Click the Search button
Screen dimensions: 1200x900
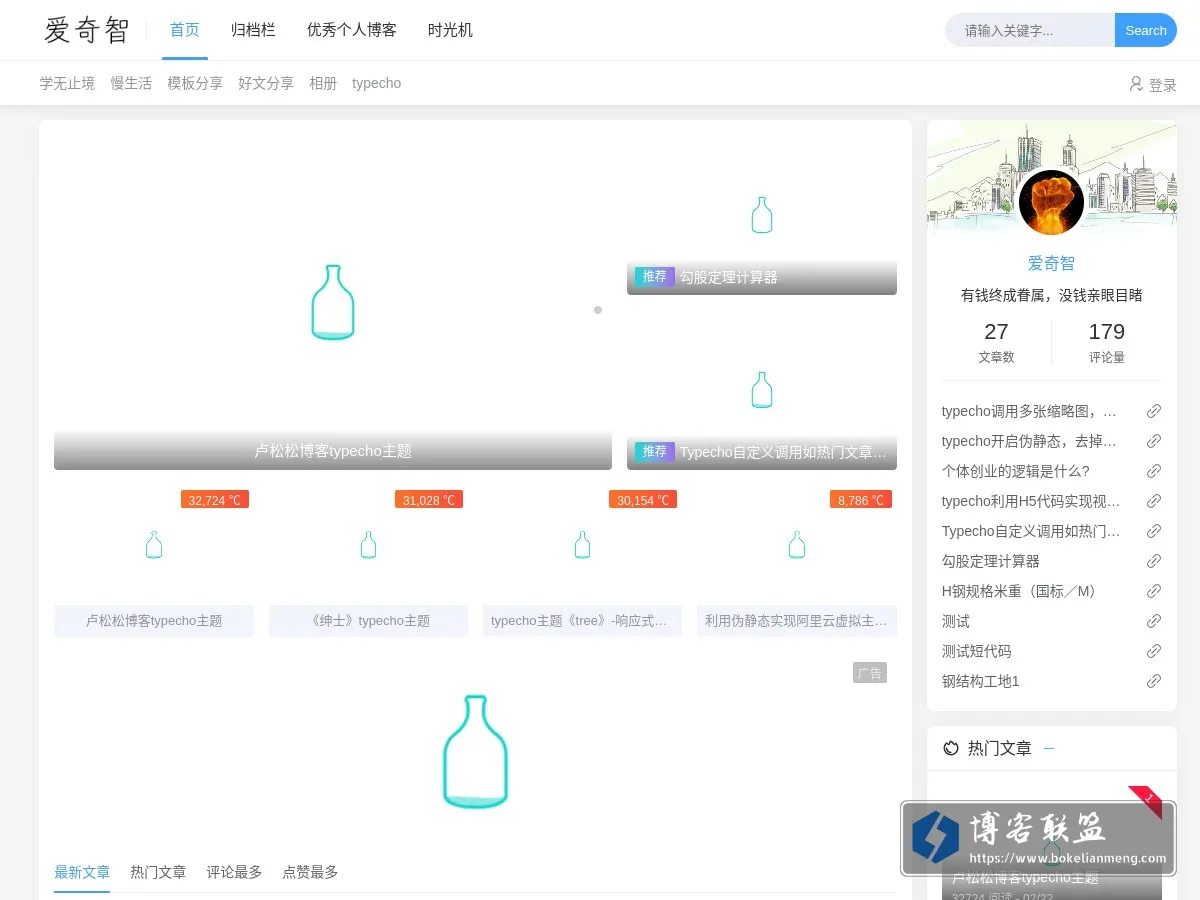(1146, 30)
